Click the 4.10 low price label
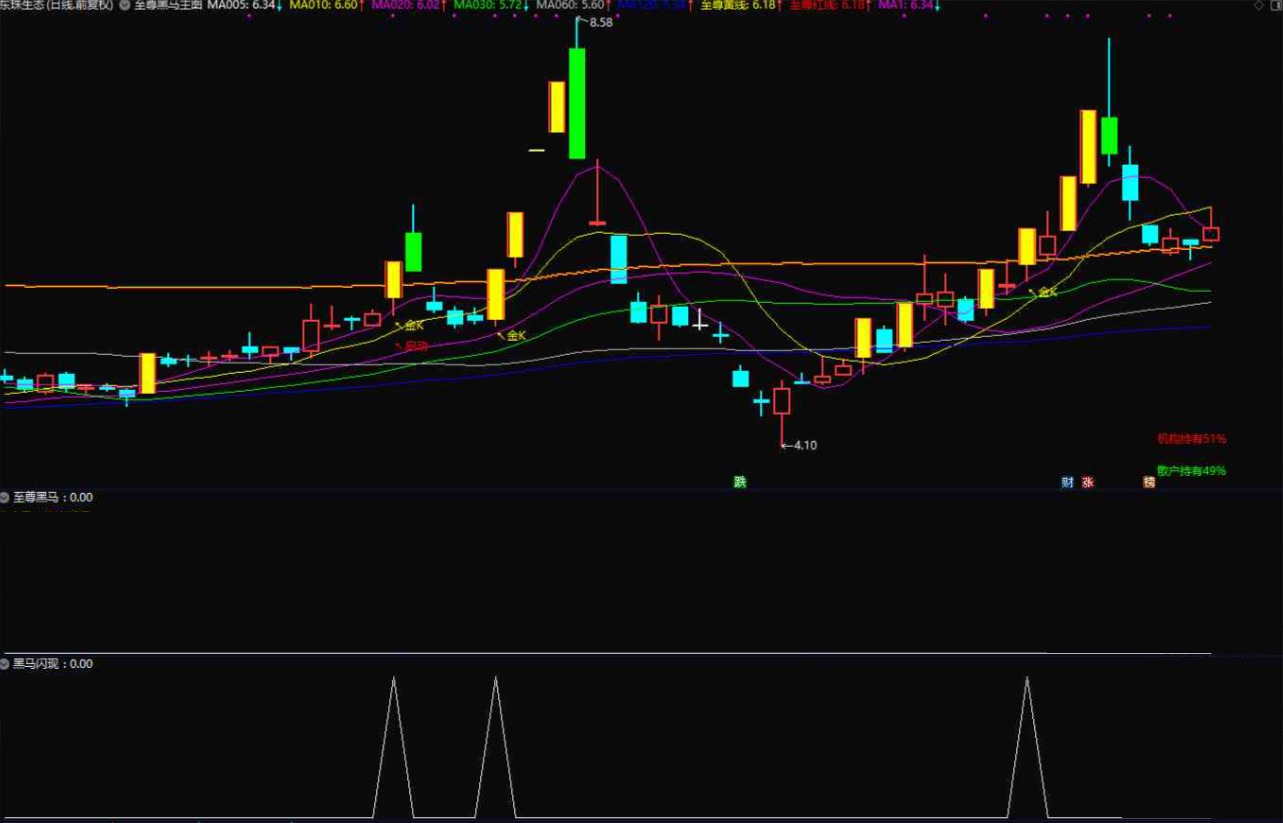Viewport: 1283px width, 823px height. [804, 445]
